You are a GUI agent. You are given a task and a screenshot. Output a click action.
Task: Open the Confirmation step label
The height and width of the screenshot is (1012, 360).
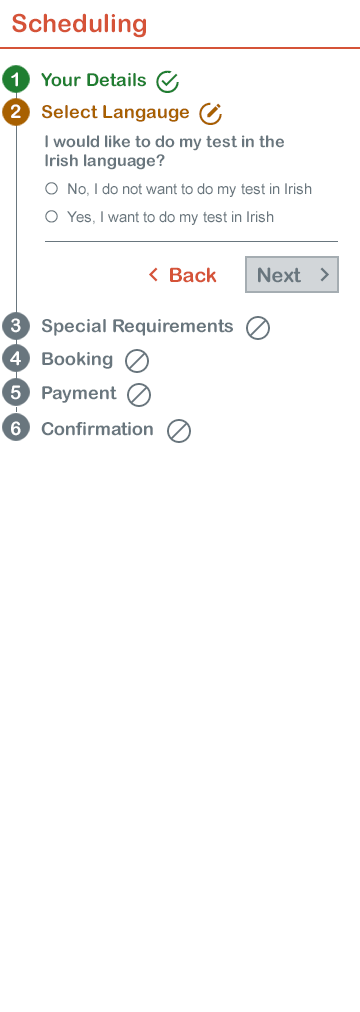tap(97, 429)
